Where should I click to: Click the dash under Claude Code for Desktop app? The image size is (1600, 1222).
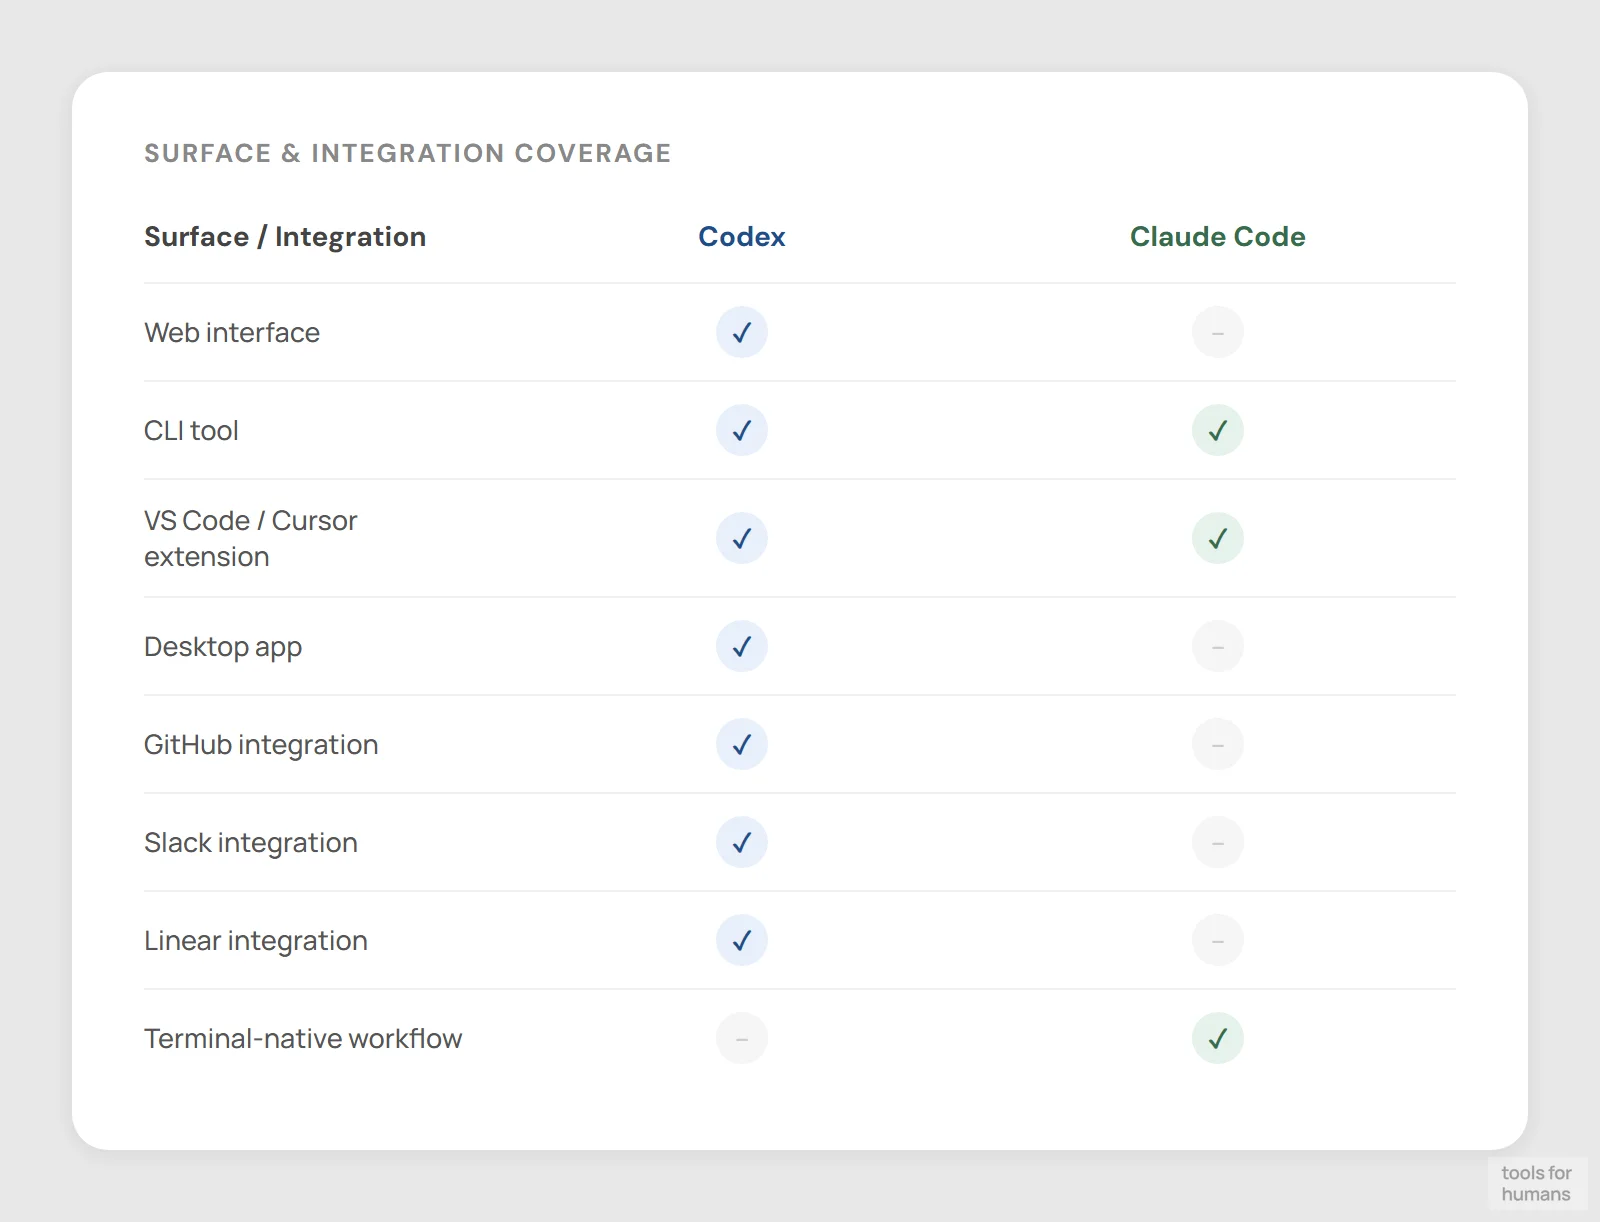1217,646
